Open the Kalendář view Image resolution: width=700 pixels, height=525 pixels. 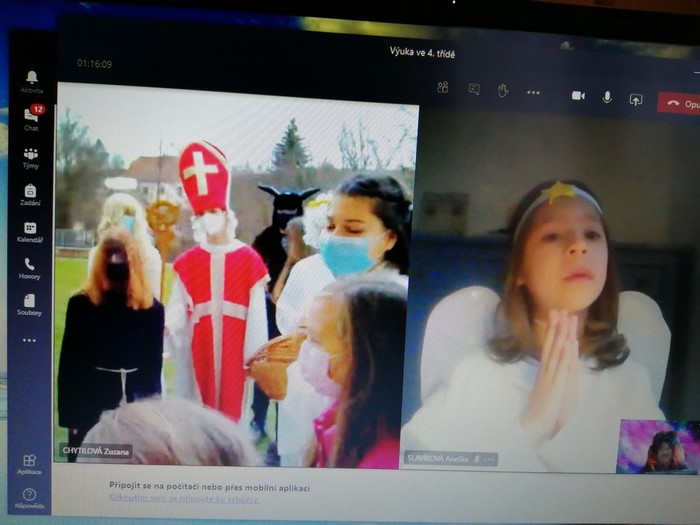[30, 231]
